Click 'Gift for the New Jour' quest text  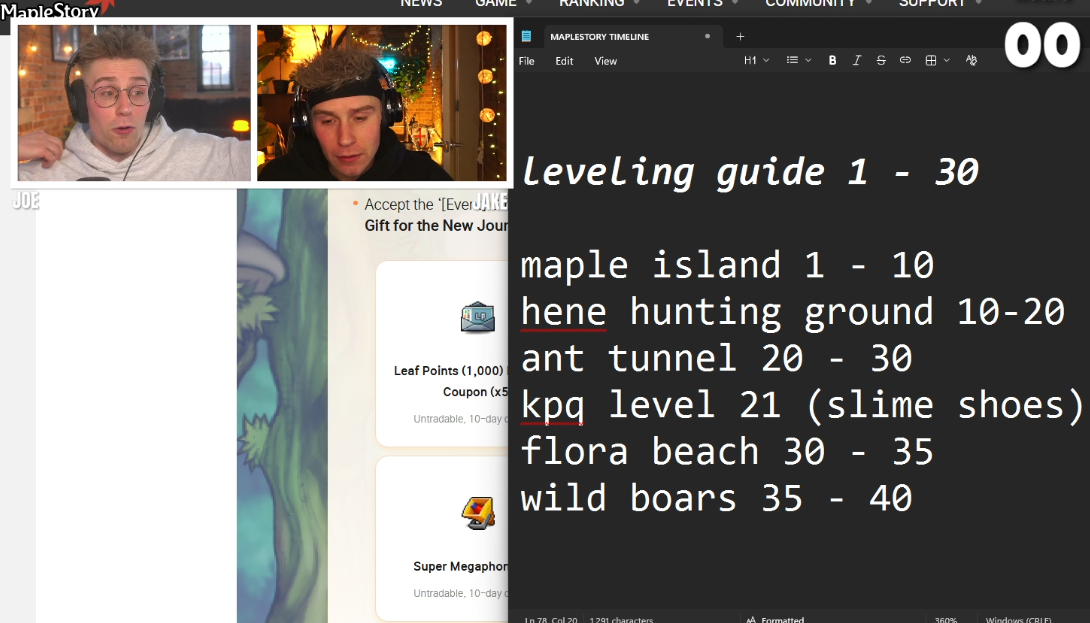[437, 226]
